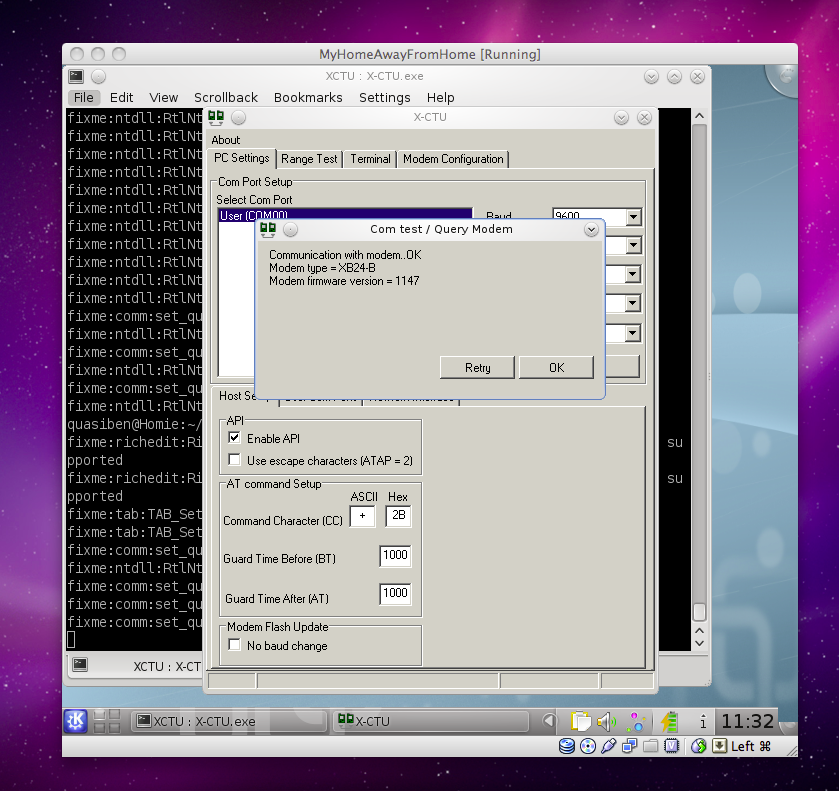This screenshot has height=791, width=839.
Task: Open the third Com Port dropdown arrow
Action: tap(634, 275)
